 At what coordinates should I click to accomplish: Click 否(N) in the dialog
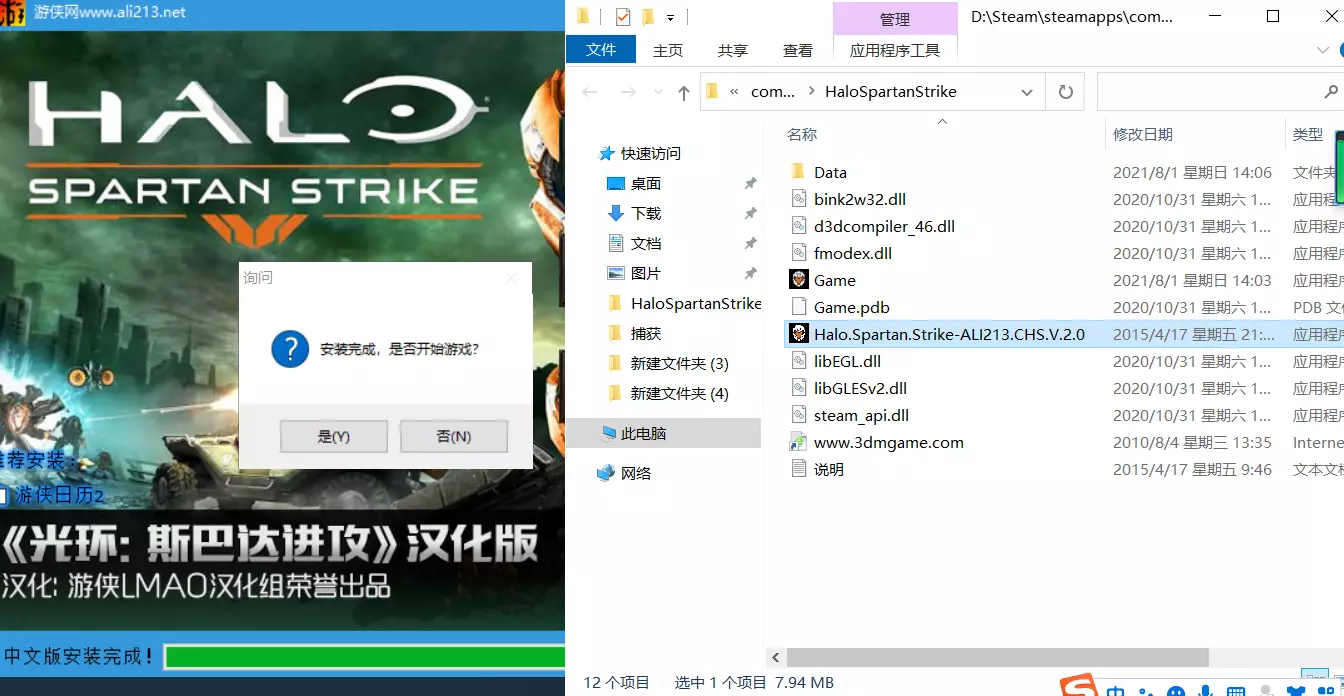pyautogui.click(x=454, y=436)
